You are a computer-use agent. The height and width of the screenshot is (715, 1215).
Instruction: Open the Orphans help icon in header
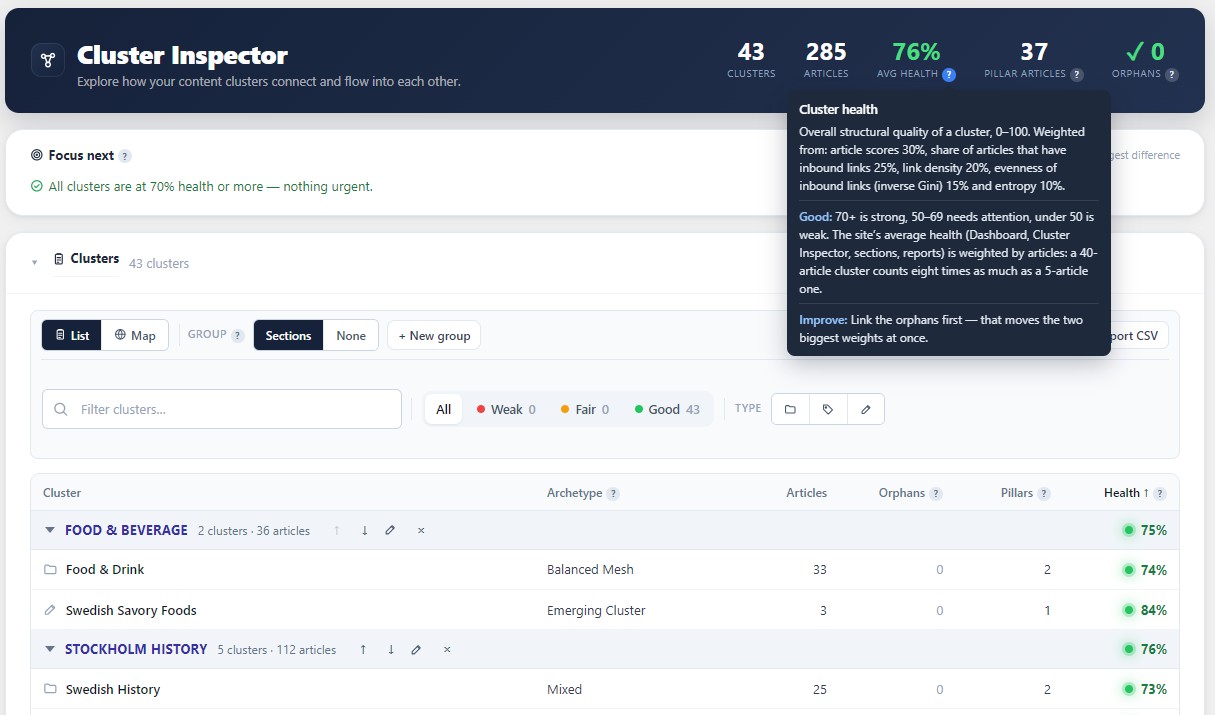(x=1172, y=74)
